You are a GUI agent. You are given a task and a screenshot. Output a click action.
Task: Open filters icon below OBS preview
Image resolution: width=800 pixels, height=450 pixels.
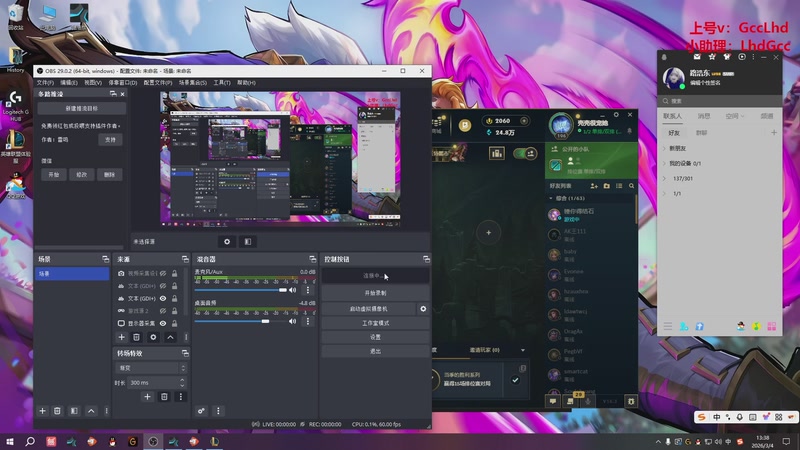tap(247, 242)
